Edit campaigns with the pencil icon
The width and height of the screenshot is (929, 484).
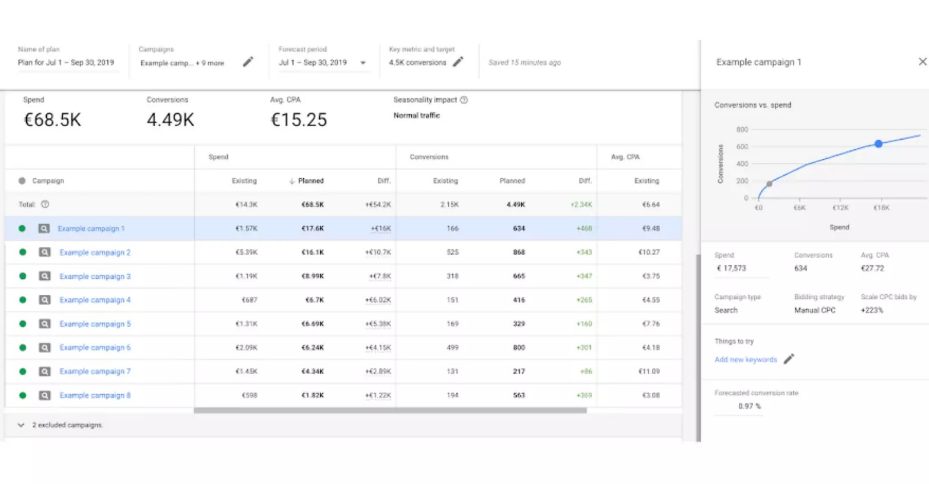click(x=248, y=62)
